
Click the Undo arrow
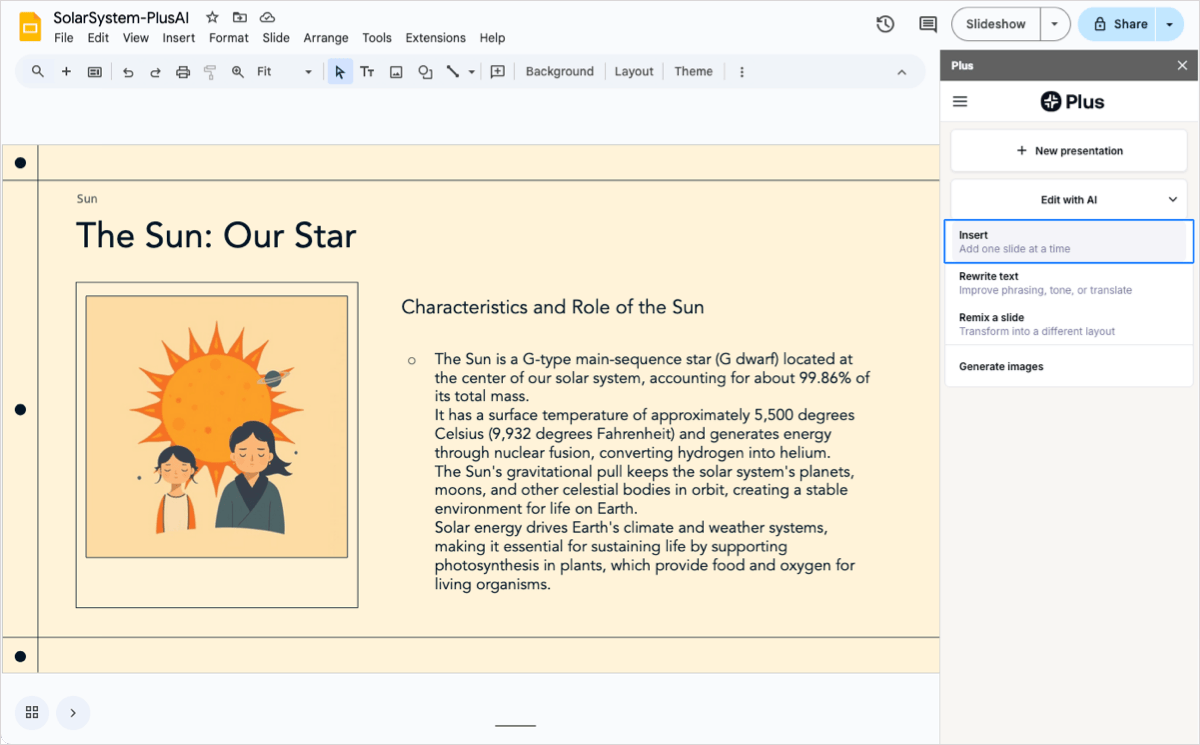pyautogui.click(x=128, y=72)
